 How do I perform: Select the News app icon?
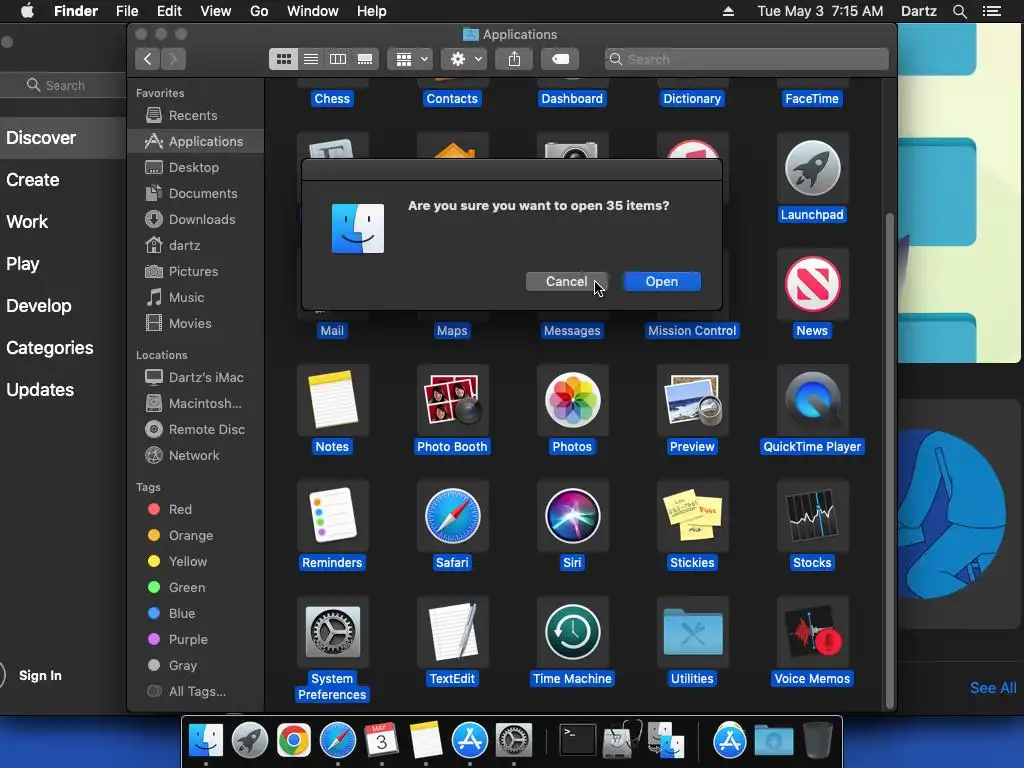(812, 284)
